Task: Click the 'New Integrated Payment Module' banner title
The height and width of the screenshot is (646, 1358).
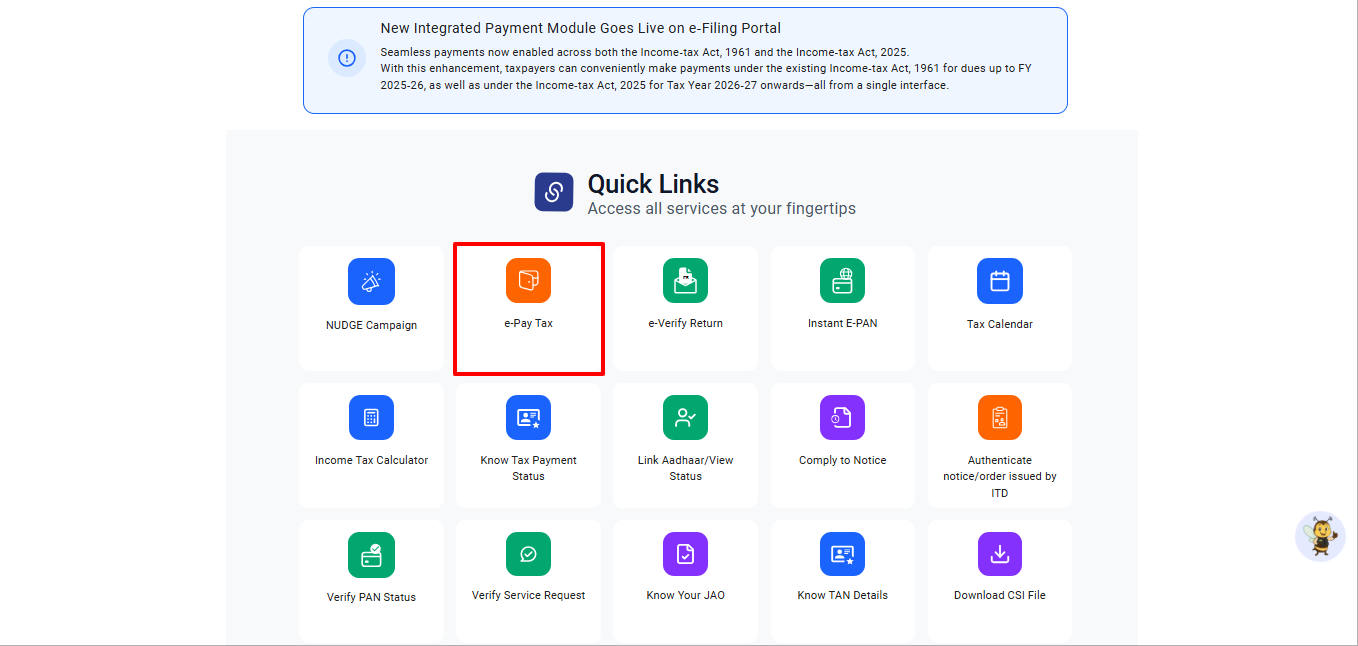Action: 580,28
